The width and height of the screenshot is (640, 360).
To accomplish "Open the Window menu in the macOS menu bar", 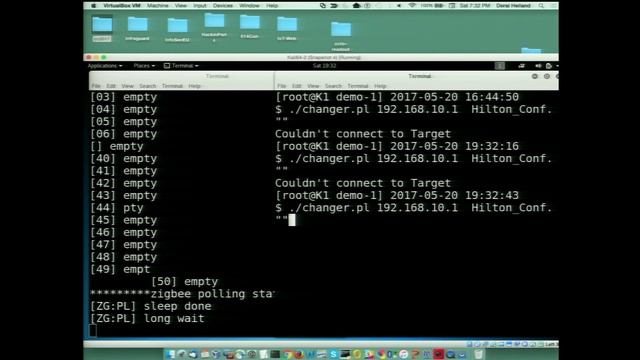I will tap(249, 6).
